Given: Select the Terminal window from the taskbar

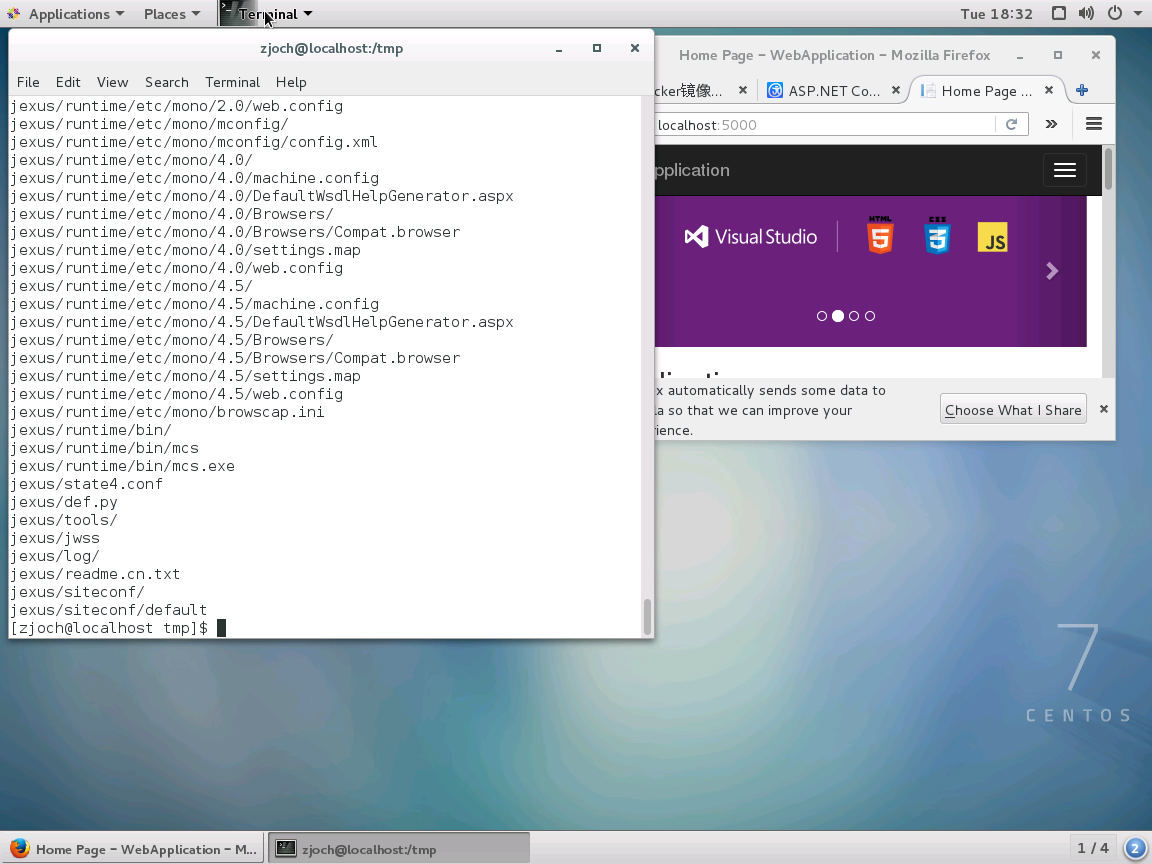Looking at the screenshot, I should click(398, 847).
